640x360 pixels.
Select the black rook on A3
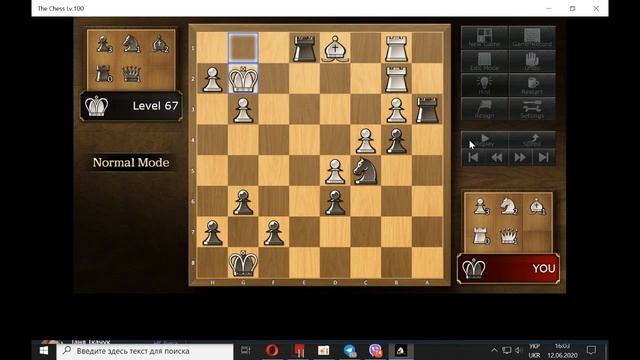(x=427, y=109)
